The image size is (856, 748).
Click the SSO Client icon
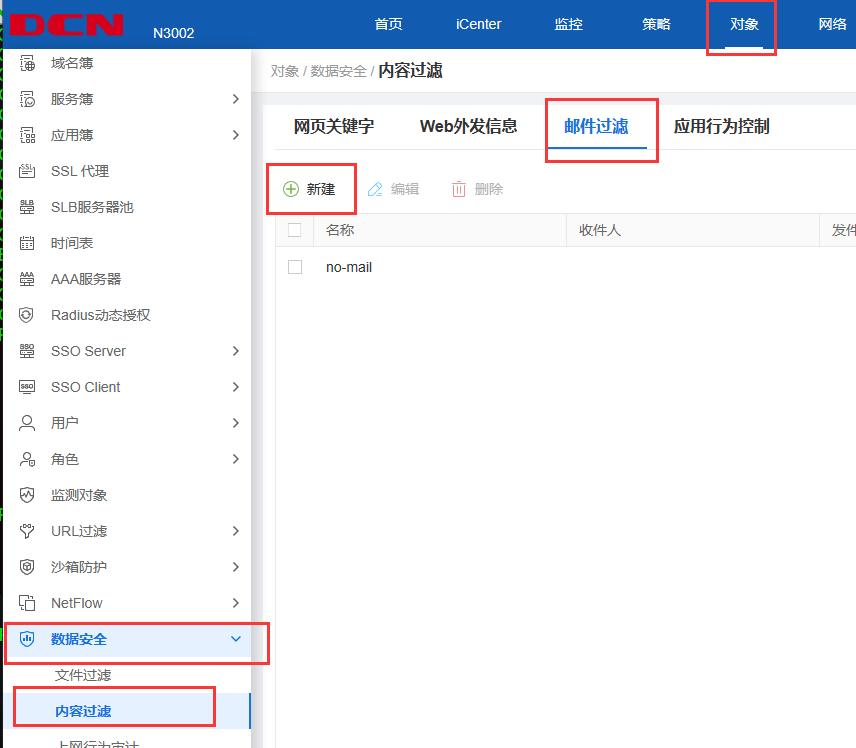click(27, 387)
